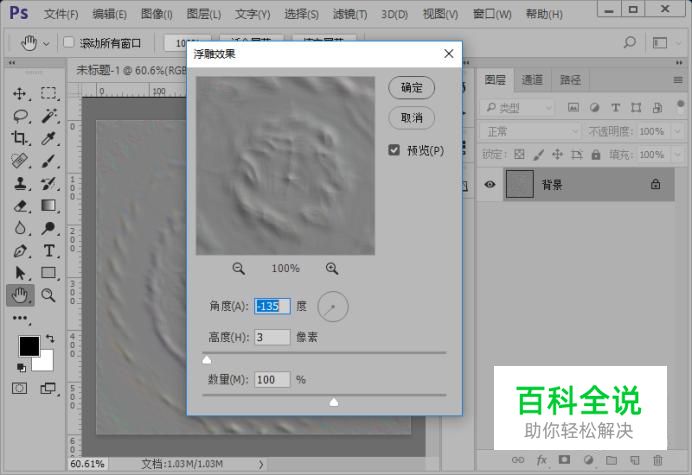
Task: Select the Crop tool
Action: pyautogui.click(x=20, y=138)
